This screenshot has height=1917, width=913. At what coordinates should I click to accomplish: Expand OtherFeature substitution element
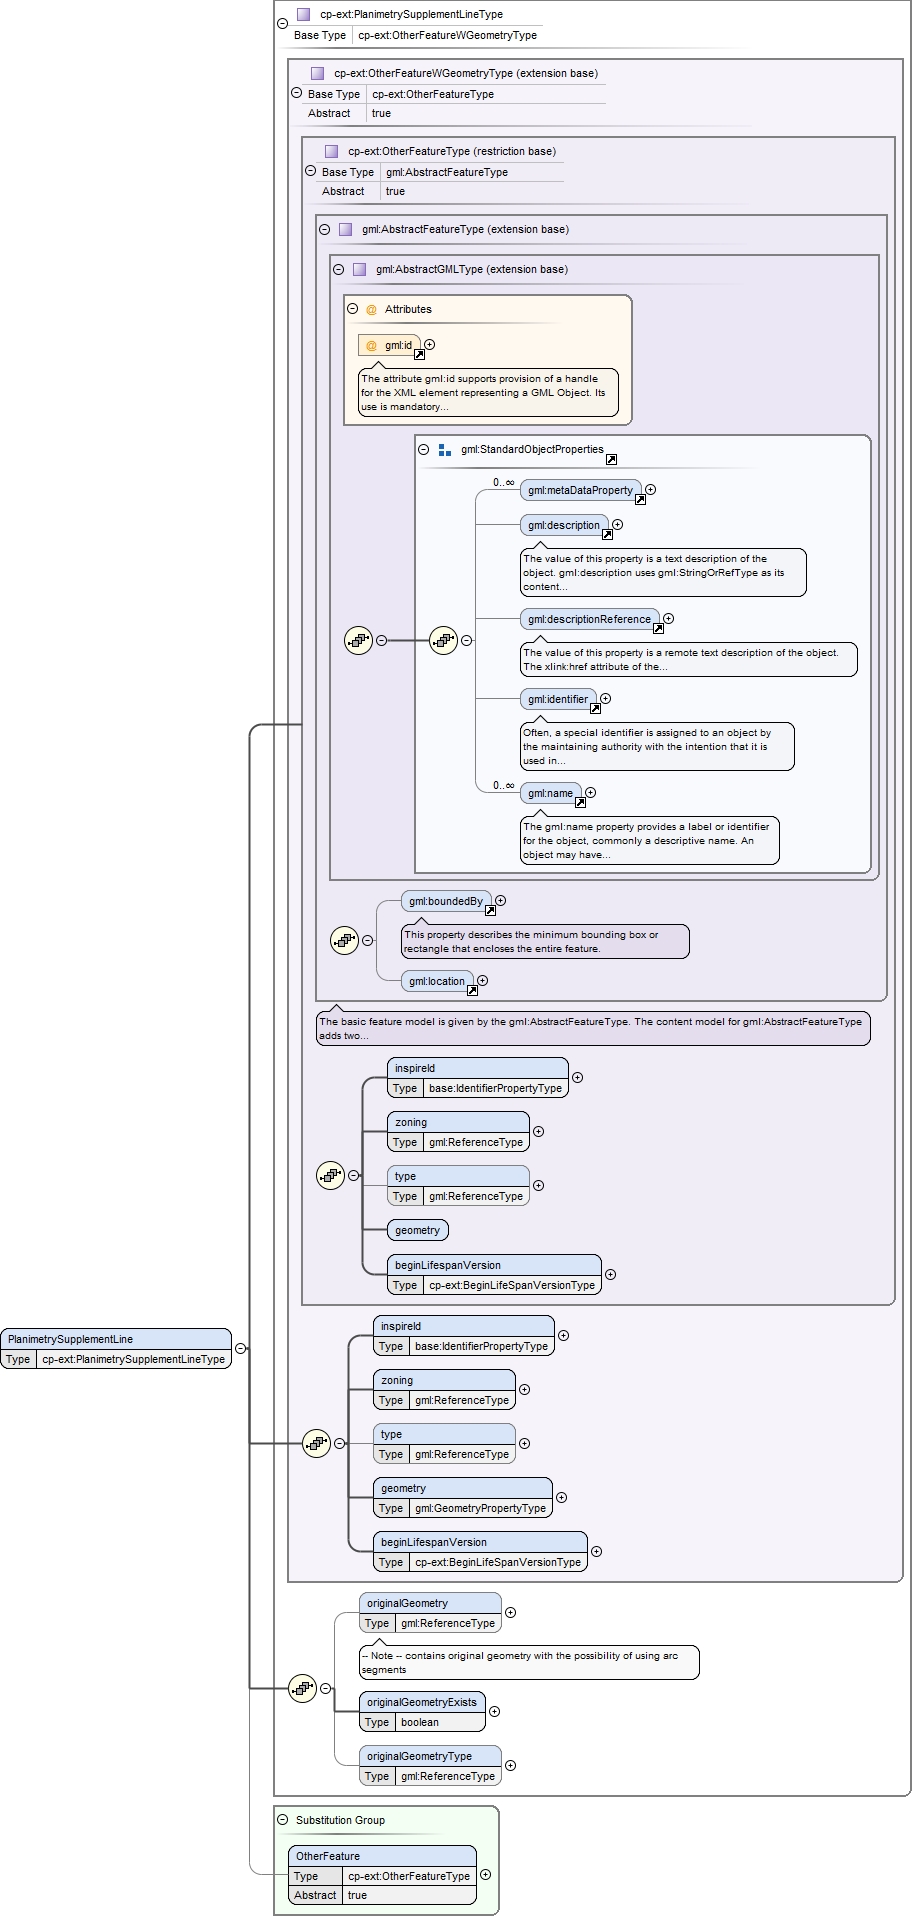[486, 1874]
